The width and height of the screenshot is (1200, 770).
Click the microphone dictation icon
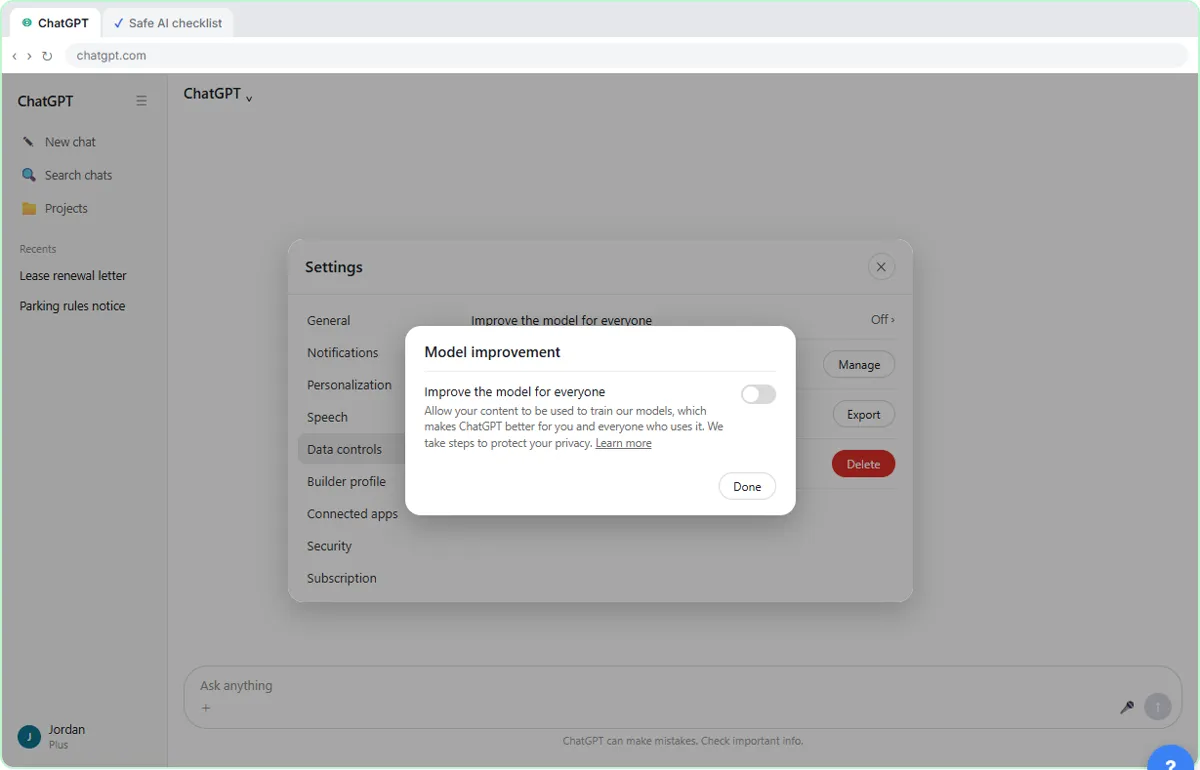[x=1127, y=707]
